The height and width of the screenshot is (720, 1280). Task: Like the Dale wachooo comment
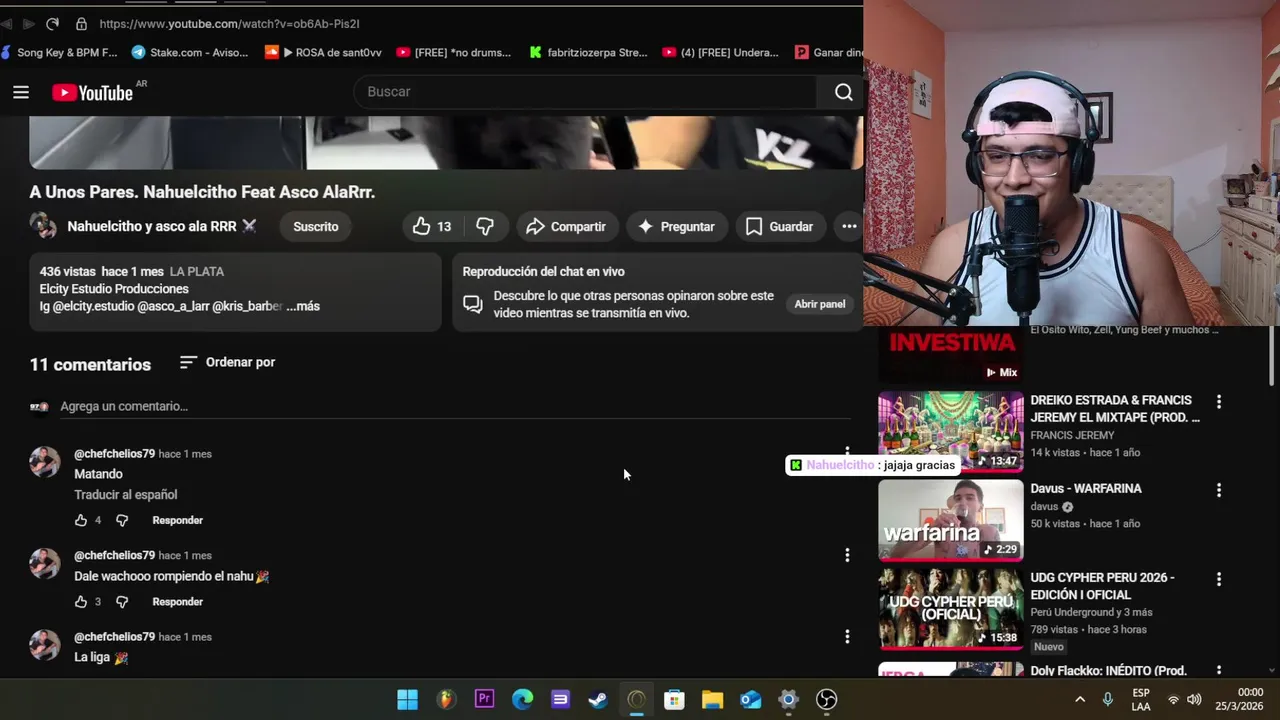(81, 602)
